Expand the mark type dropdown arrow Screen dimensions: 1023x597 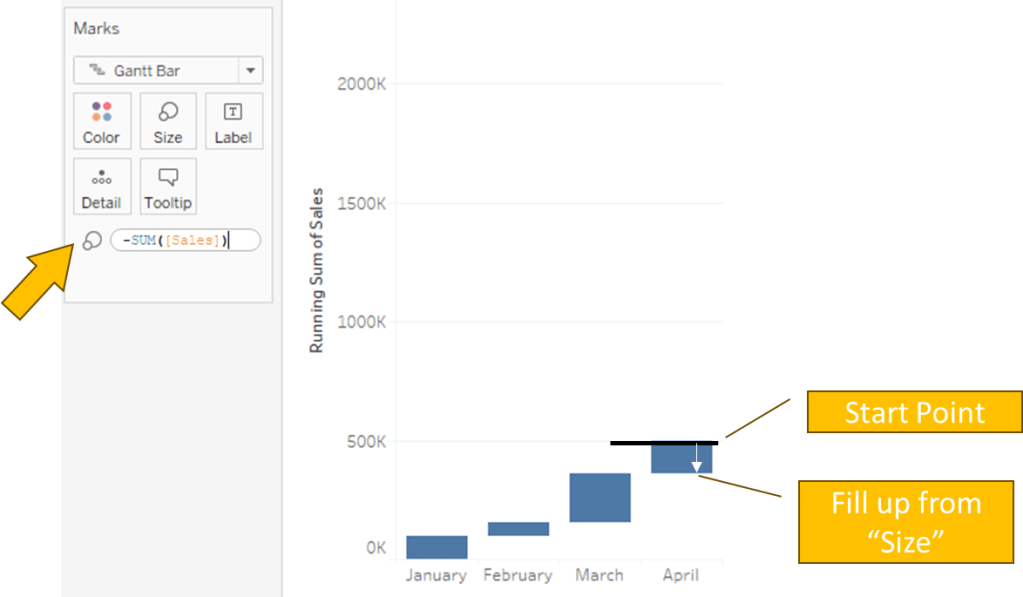click(250, 71)
